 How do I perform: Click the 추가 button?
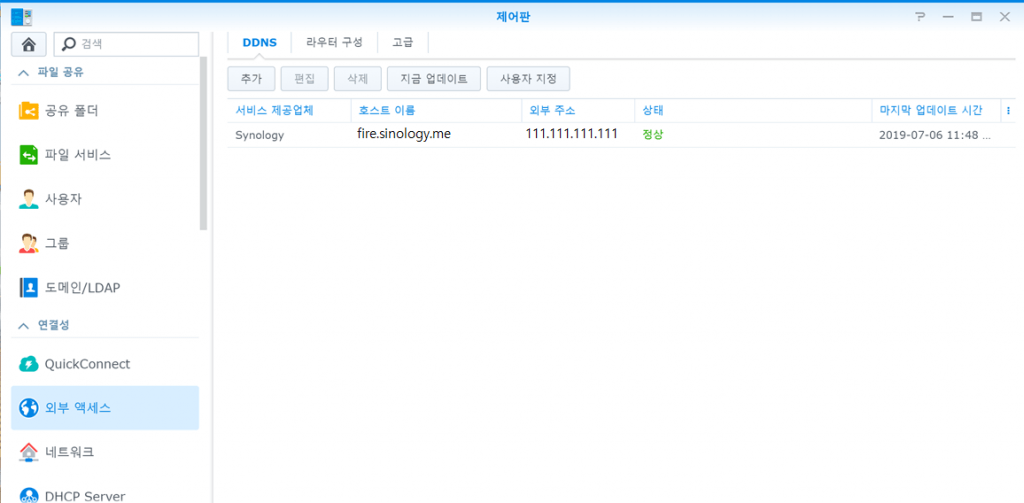pos(251,79)
